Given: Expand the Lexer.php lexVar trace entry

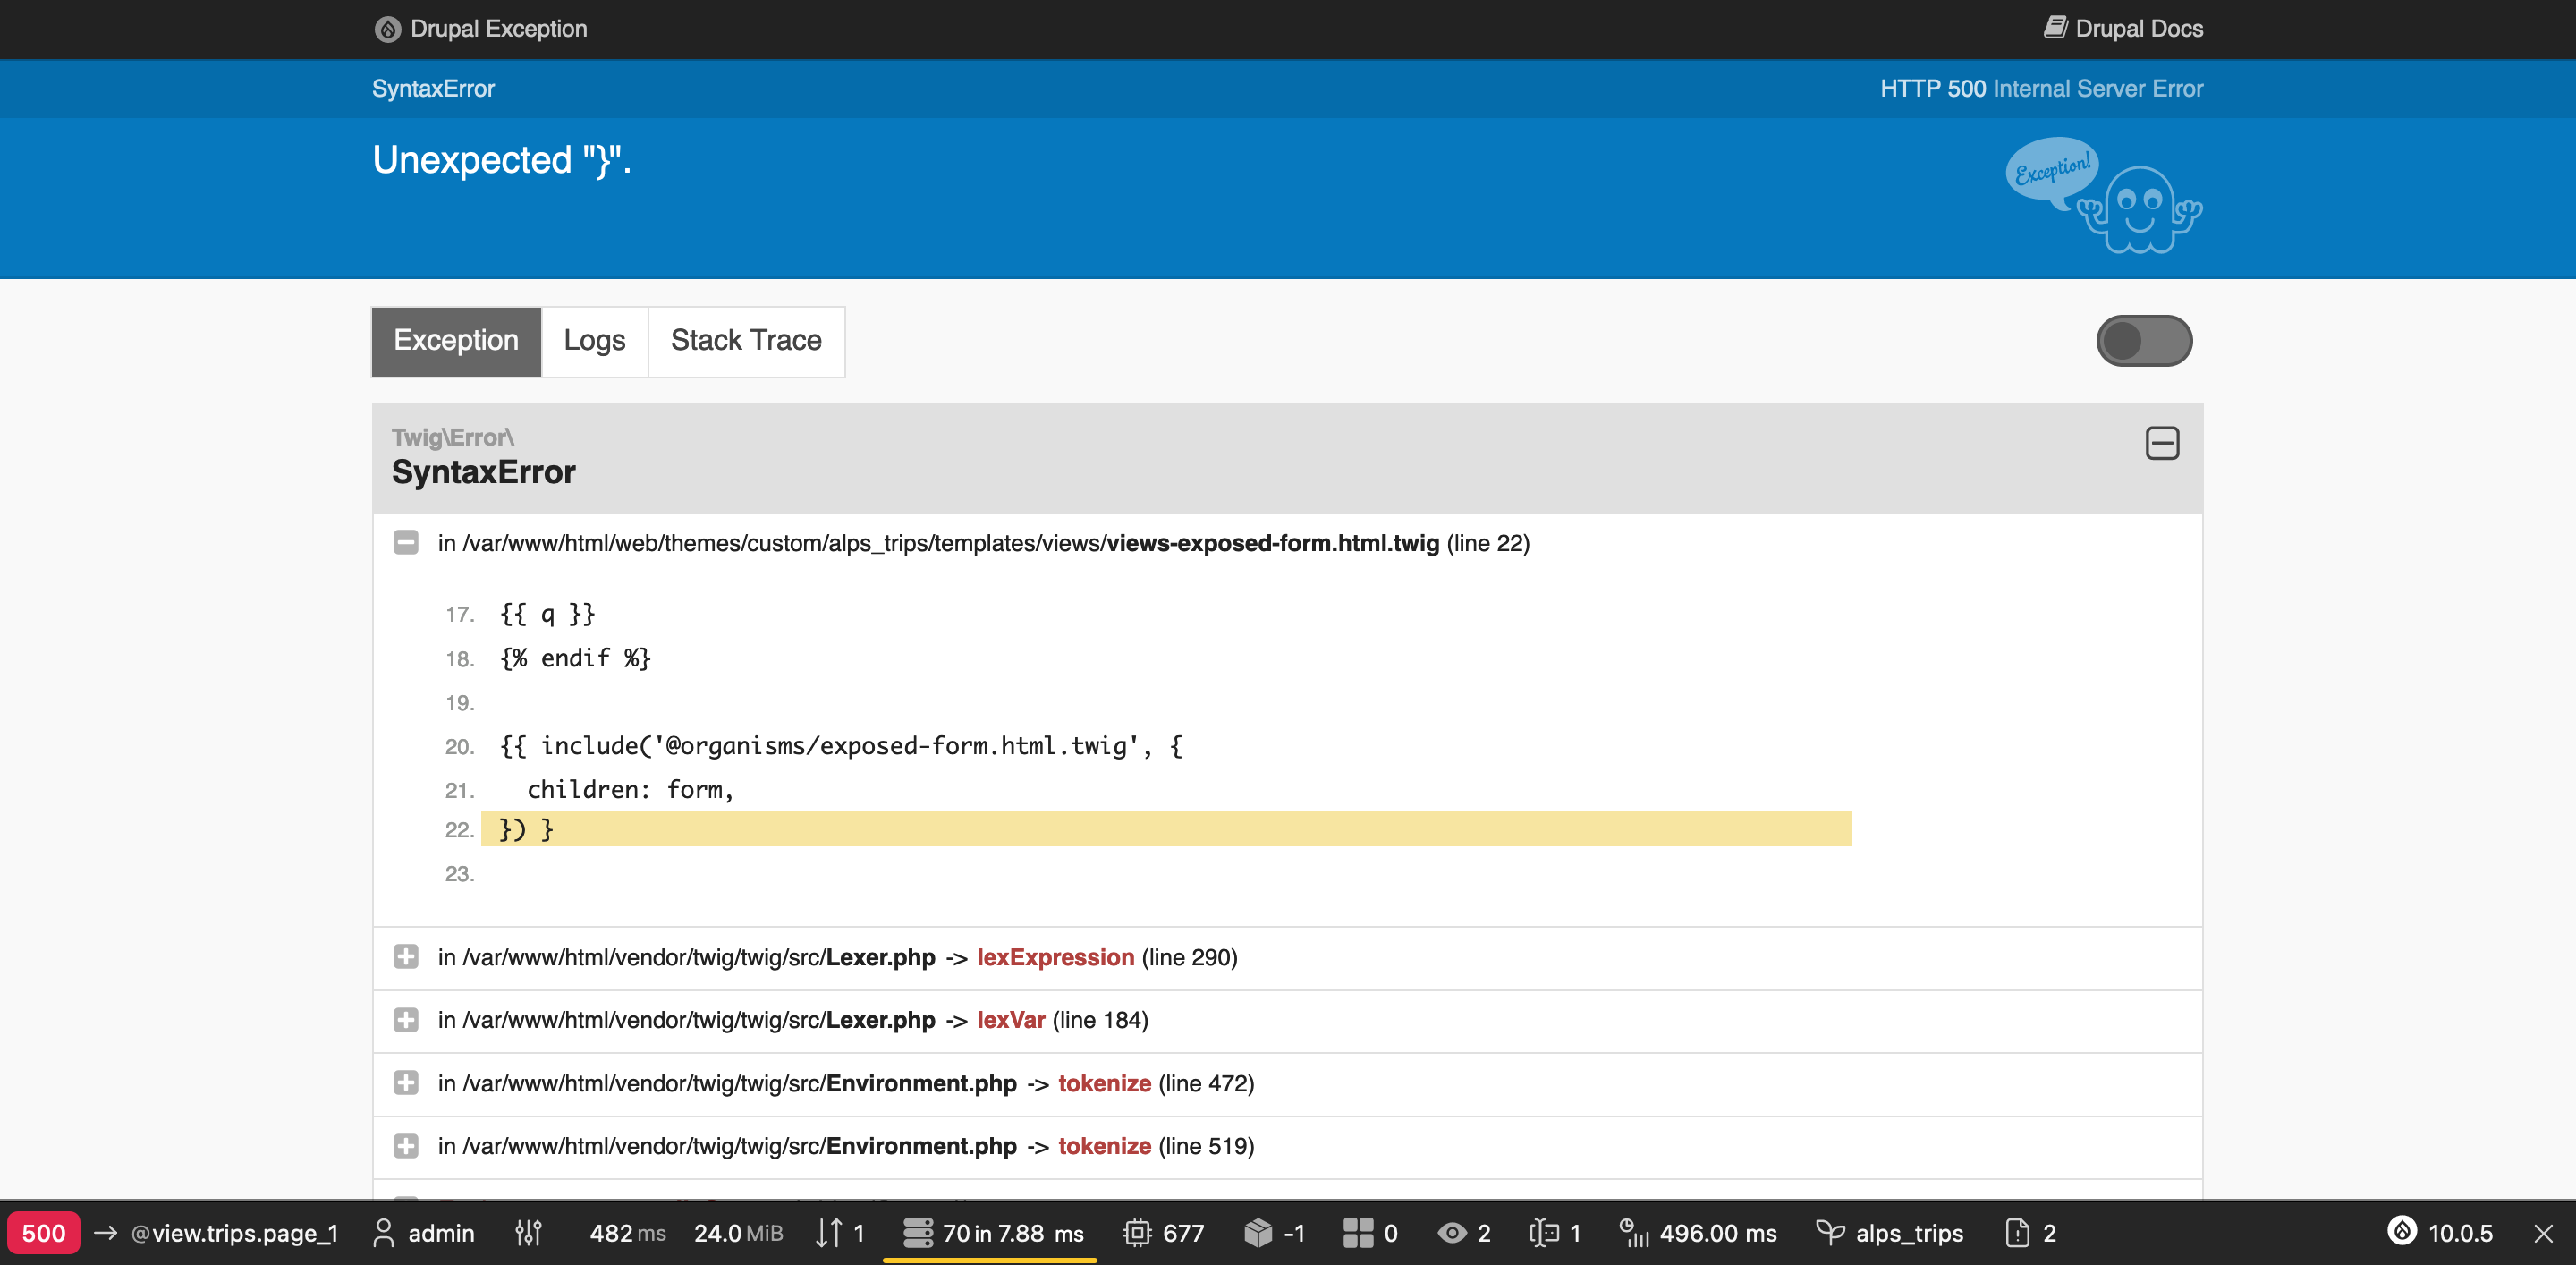Looking at the screenshot, I should click(x=405, y=1020).
